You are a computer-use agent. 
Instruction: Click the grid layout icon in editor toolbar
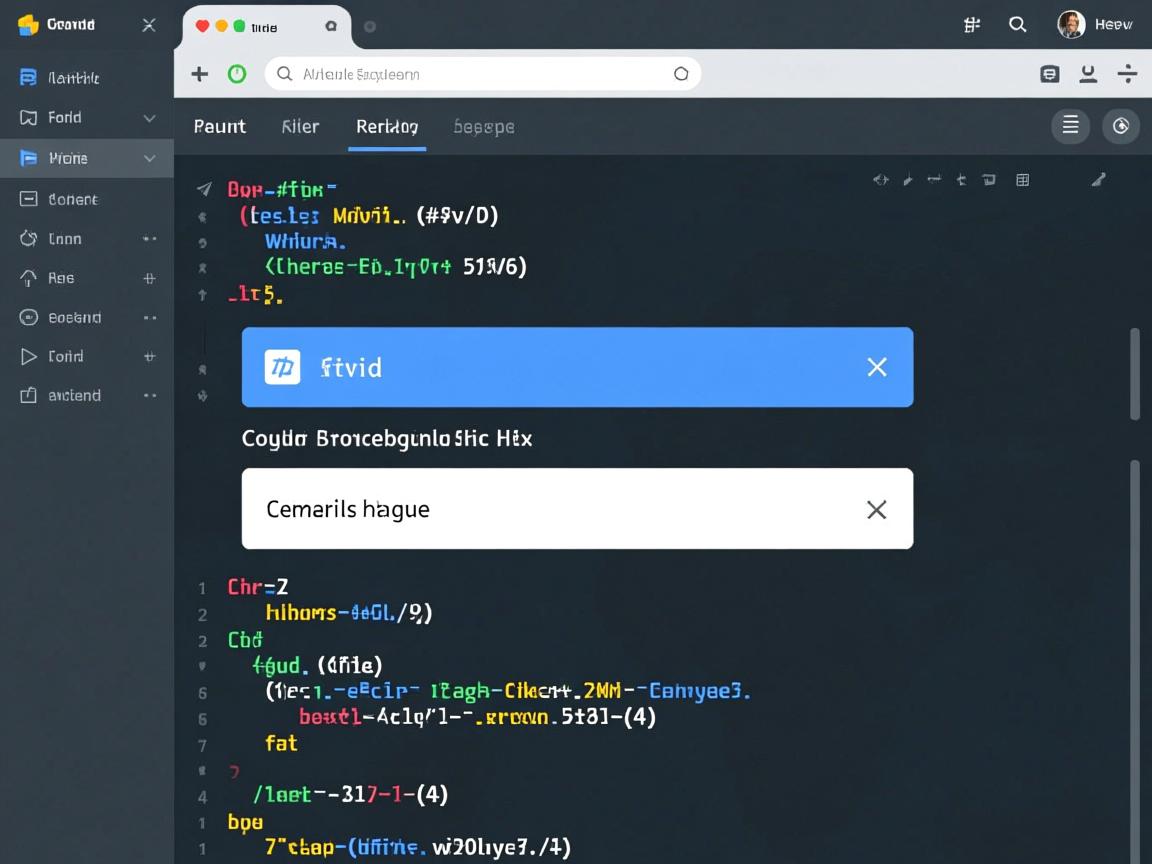pos(1022,180)
